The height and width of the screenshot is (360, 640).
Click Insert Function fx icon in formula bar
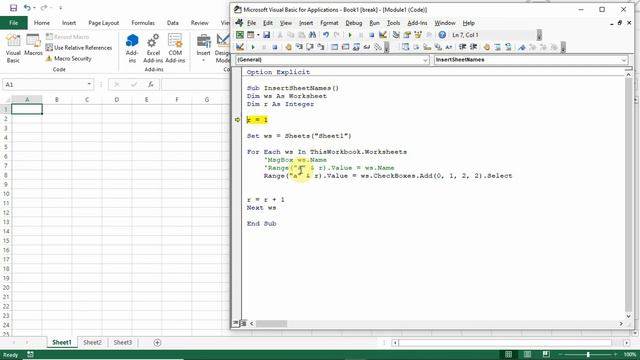pyautogui.click(x=151, y=84)
